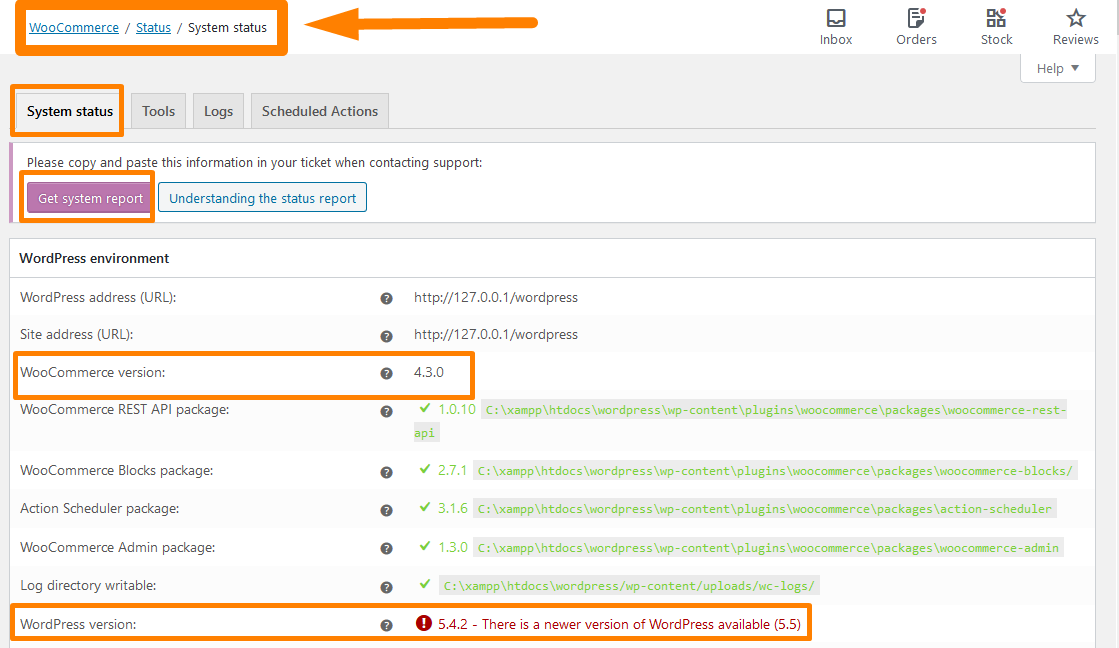Follow the Status breadcrumb link

[153, 27]
